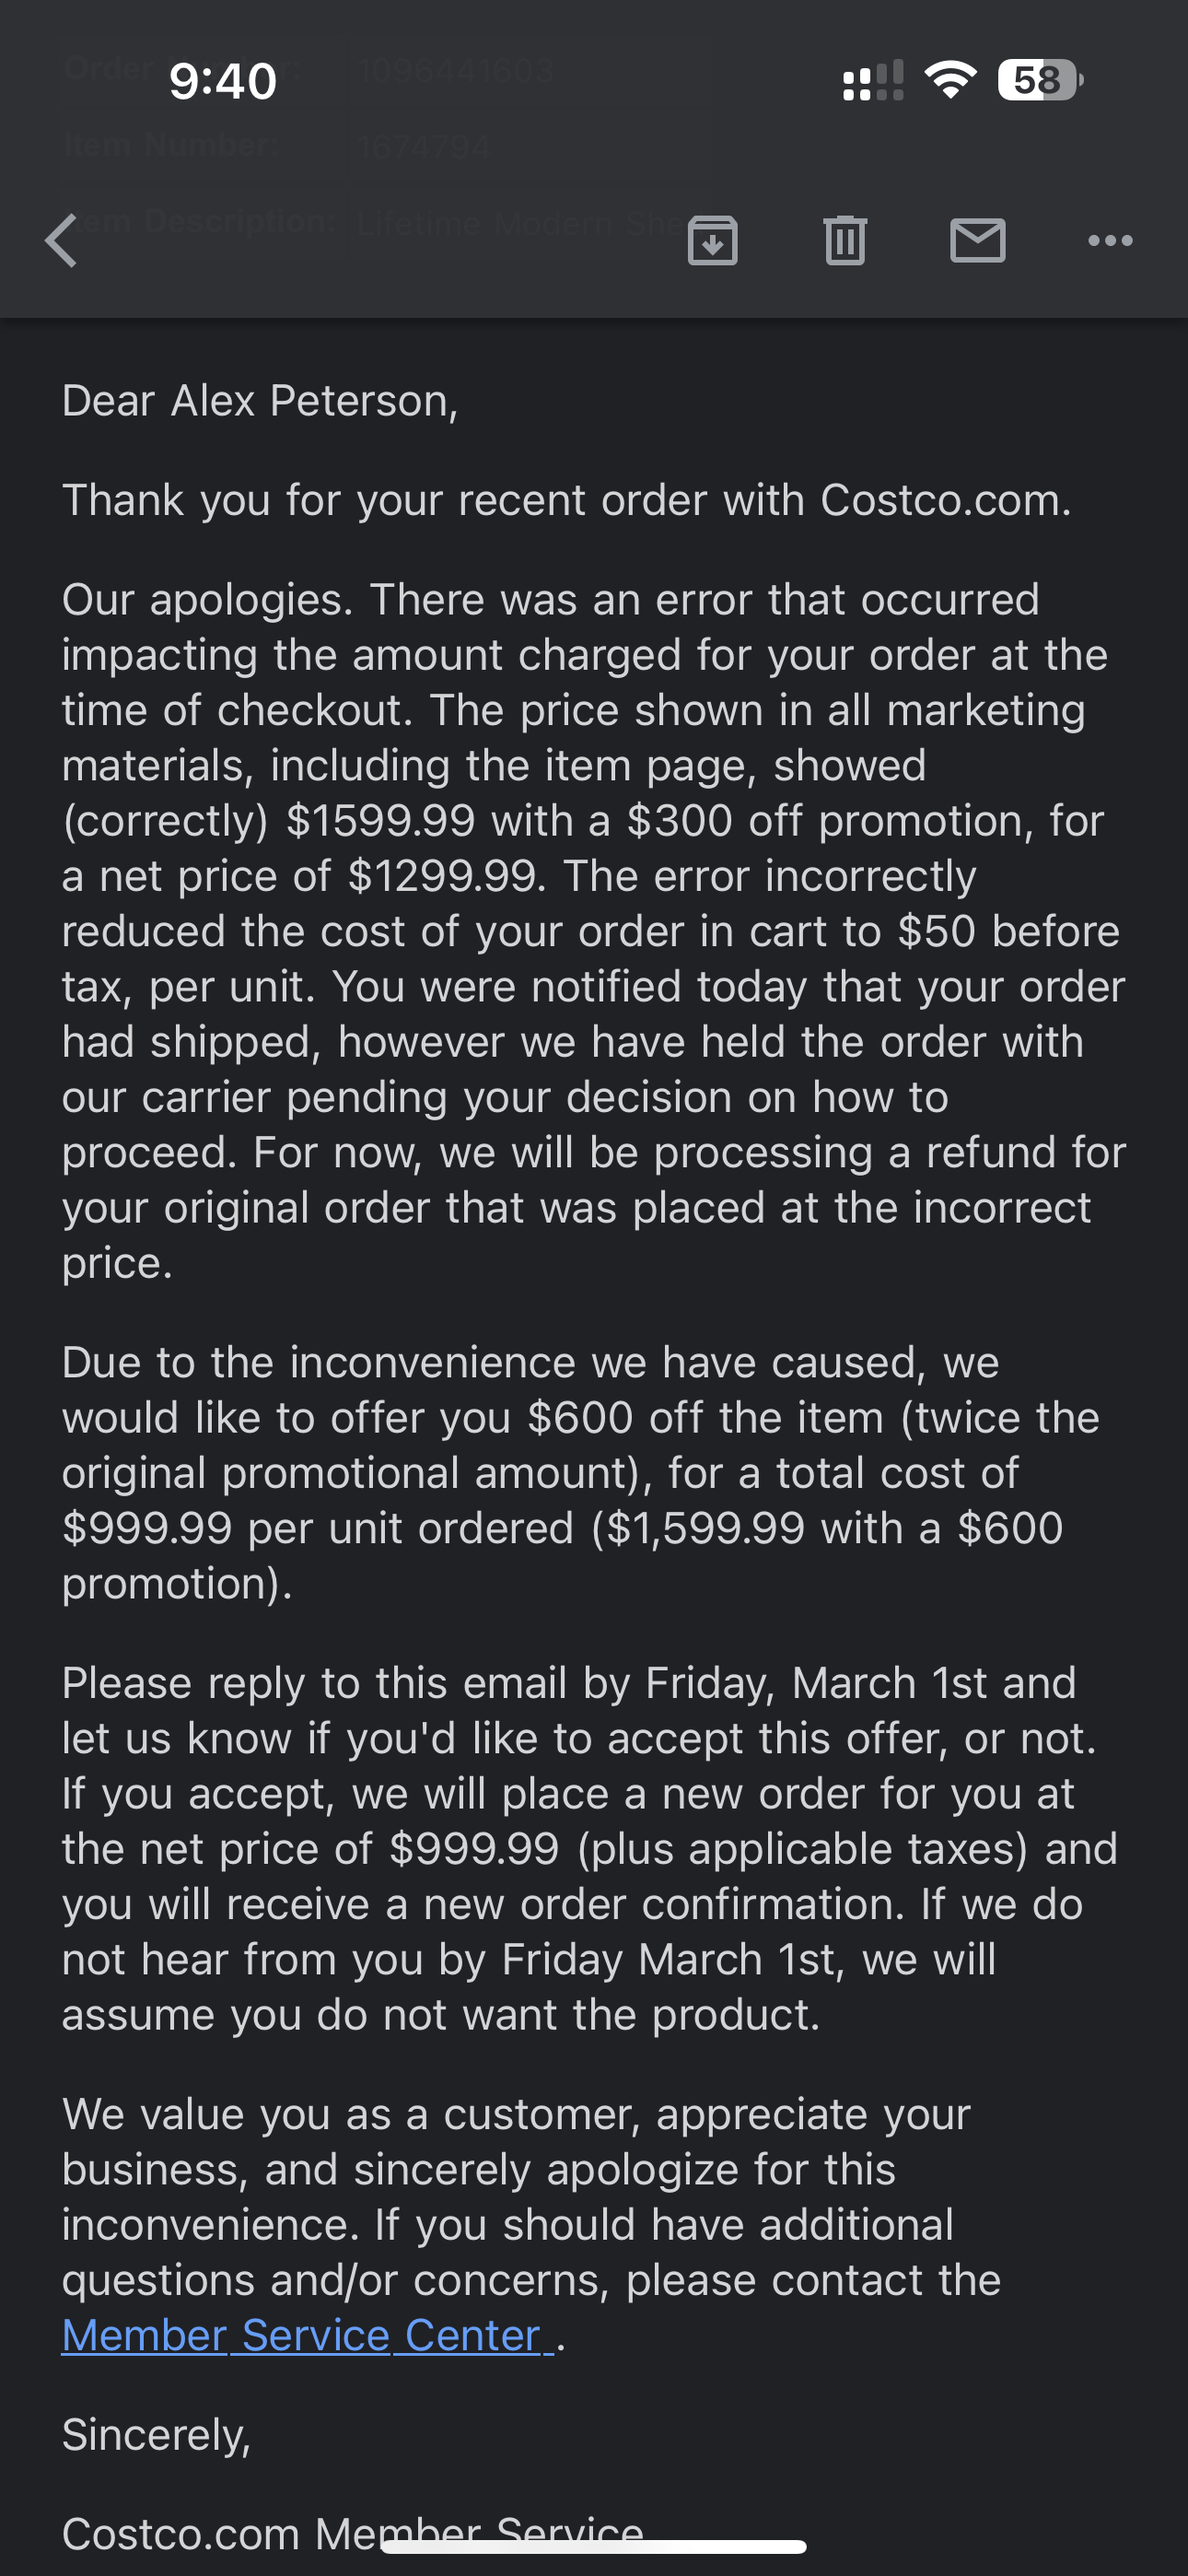The height and width of the screenshot is (2576, 1188).
Task: Tap the 'Sincerely,' closing line
Action: (156, 2435)
